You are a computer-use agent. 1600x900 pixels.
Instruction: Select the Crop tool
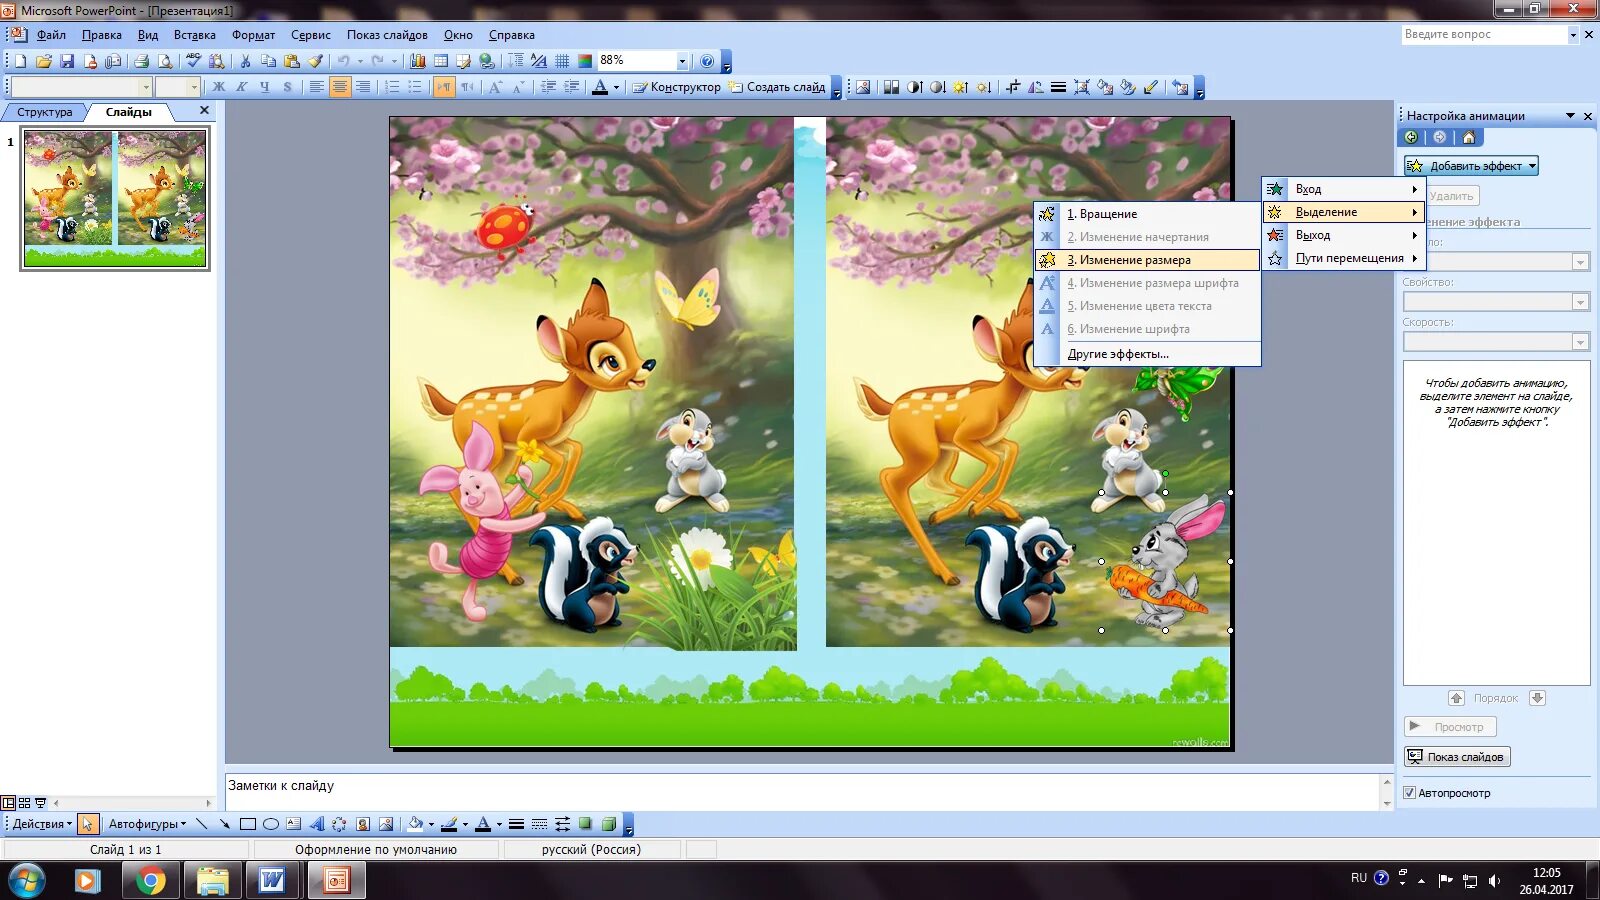coord(1012,87)
